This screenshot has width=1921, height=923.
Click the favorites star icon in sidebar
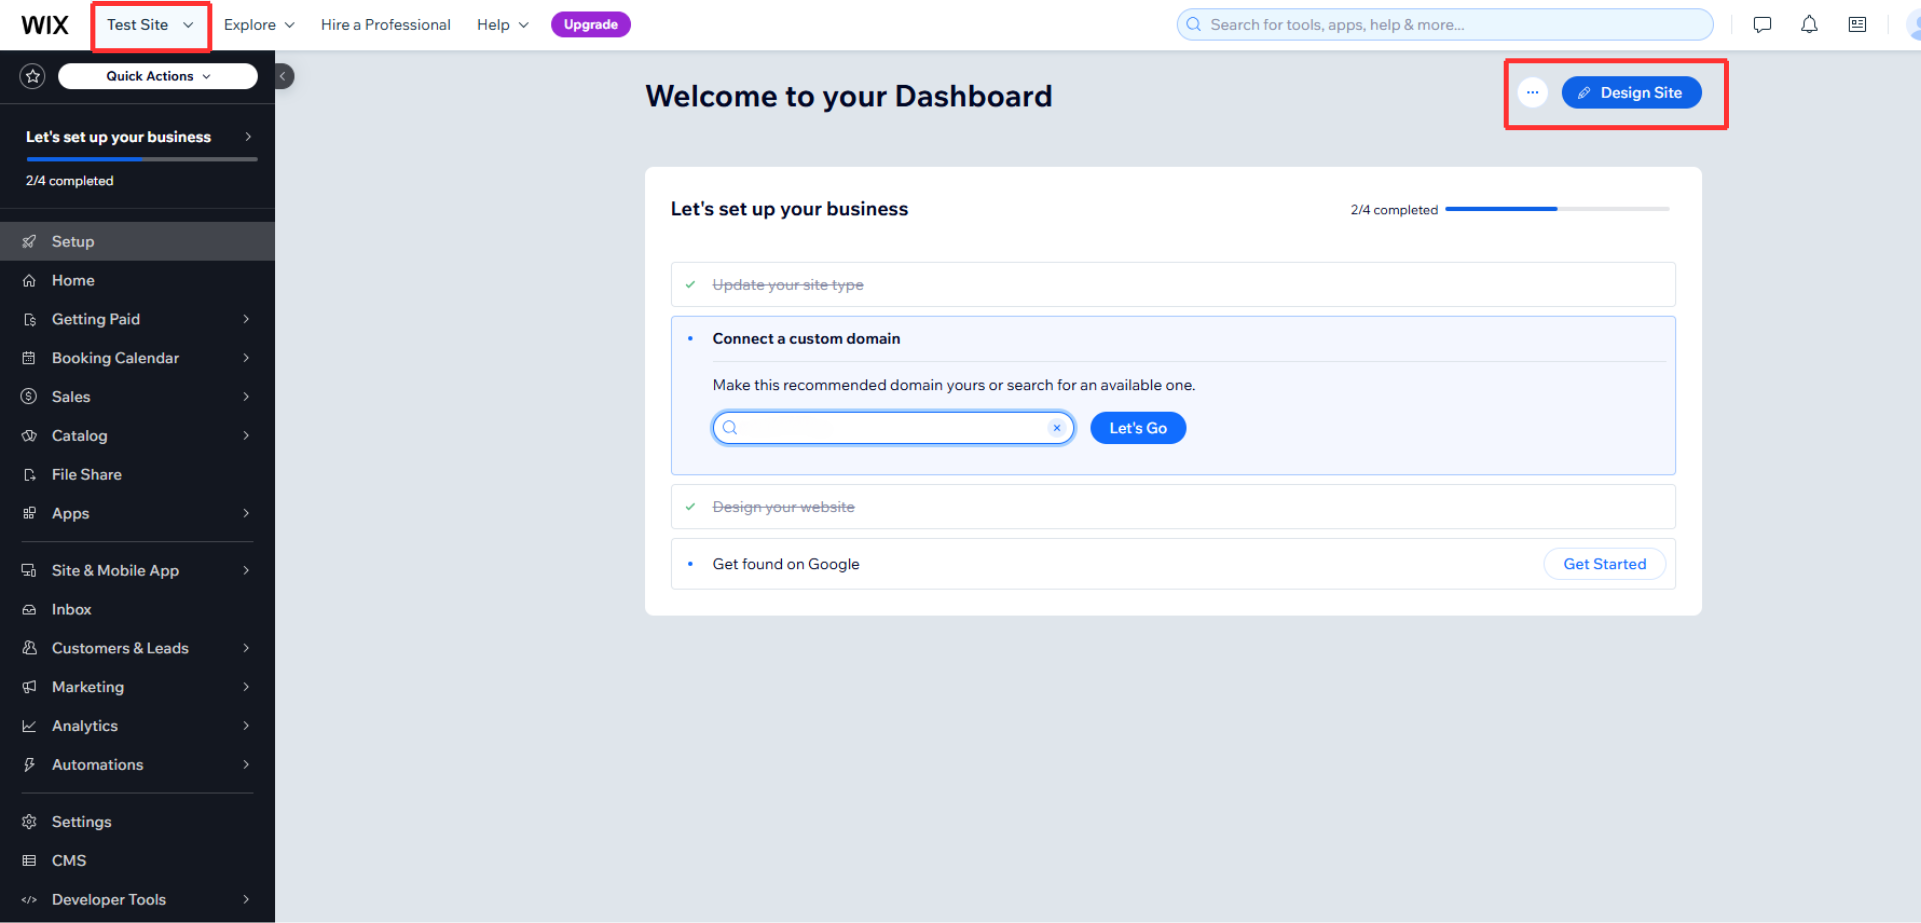pos(32,76)
